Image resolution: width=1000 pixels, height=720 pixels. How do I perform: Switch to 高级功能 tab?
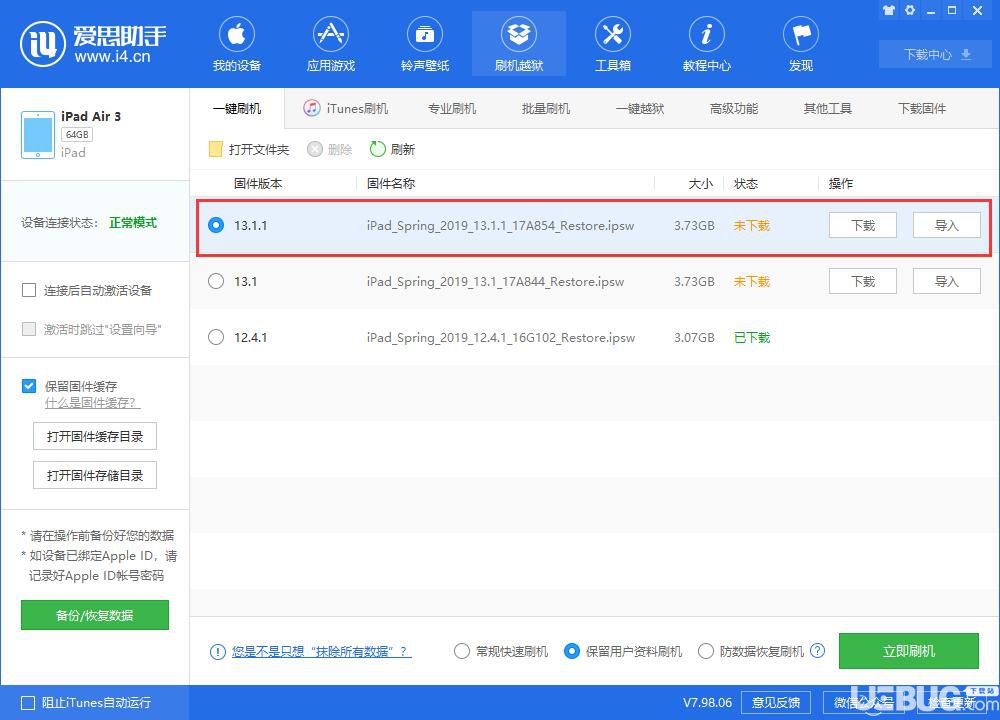click(734, 108)
